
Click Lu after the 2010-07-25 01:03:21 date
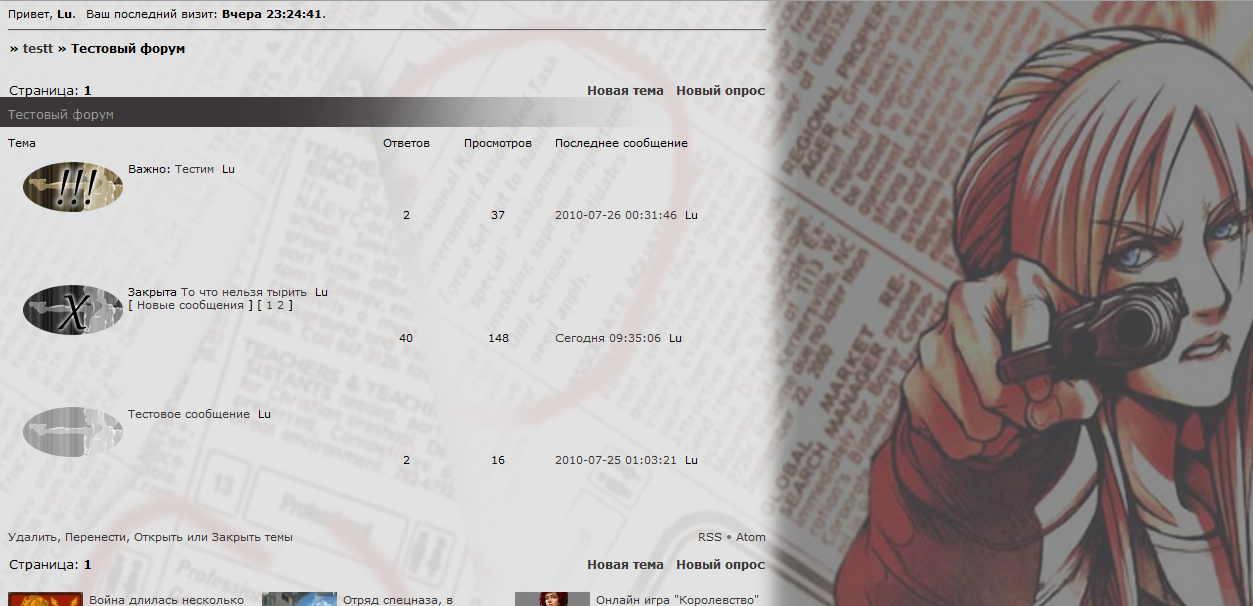(x=691, y=460)
